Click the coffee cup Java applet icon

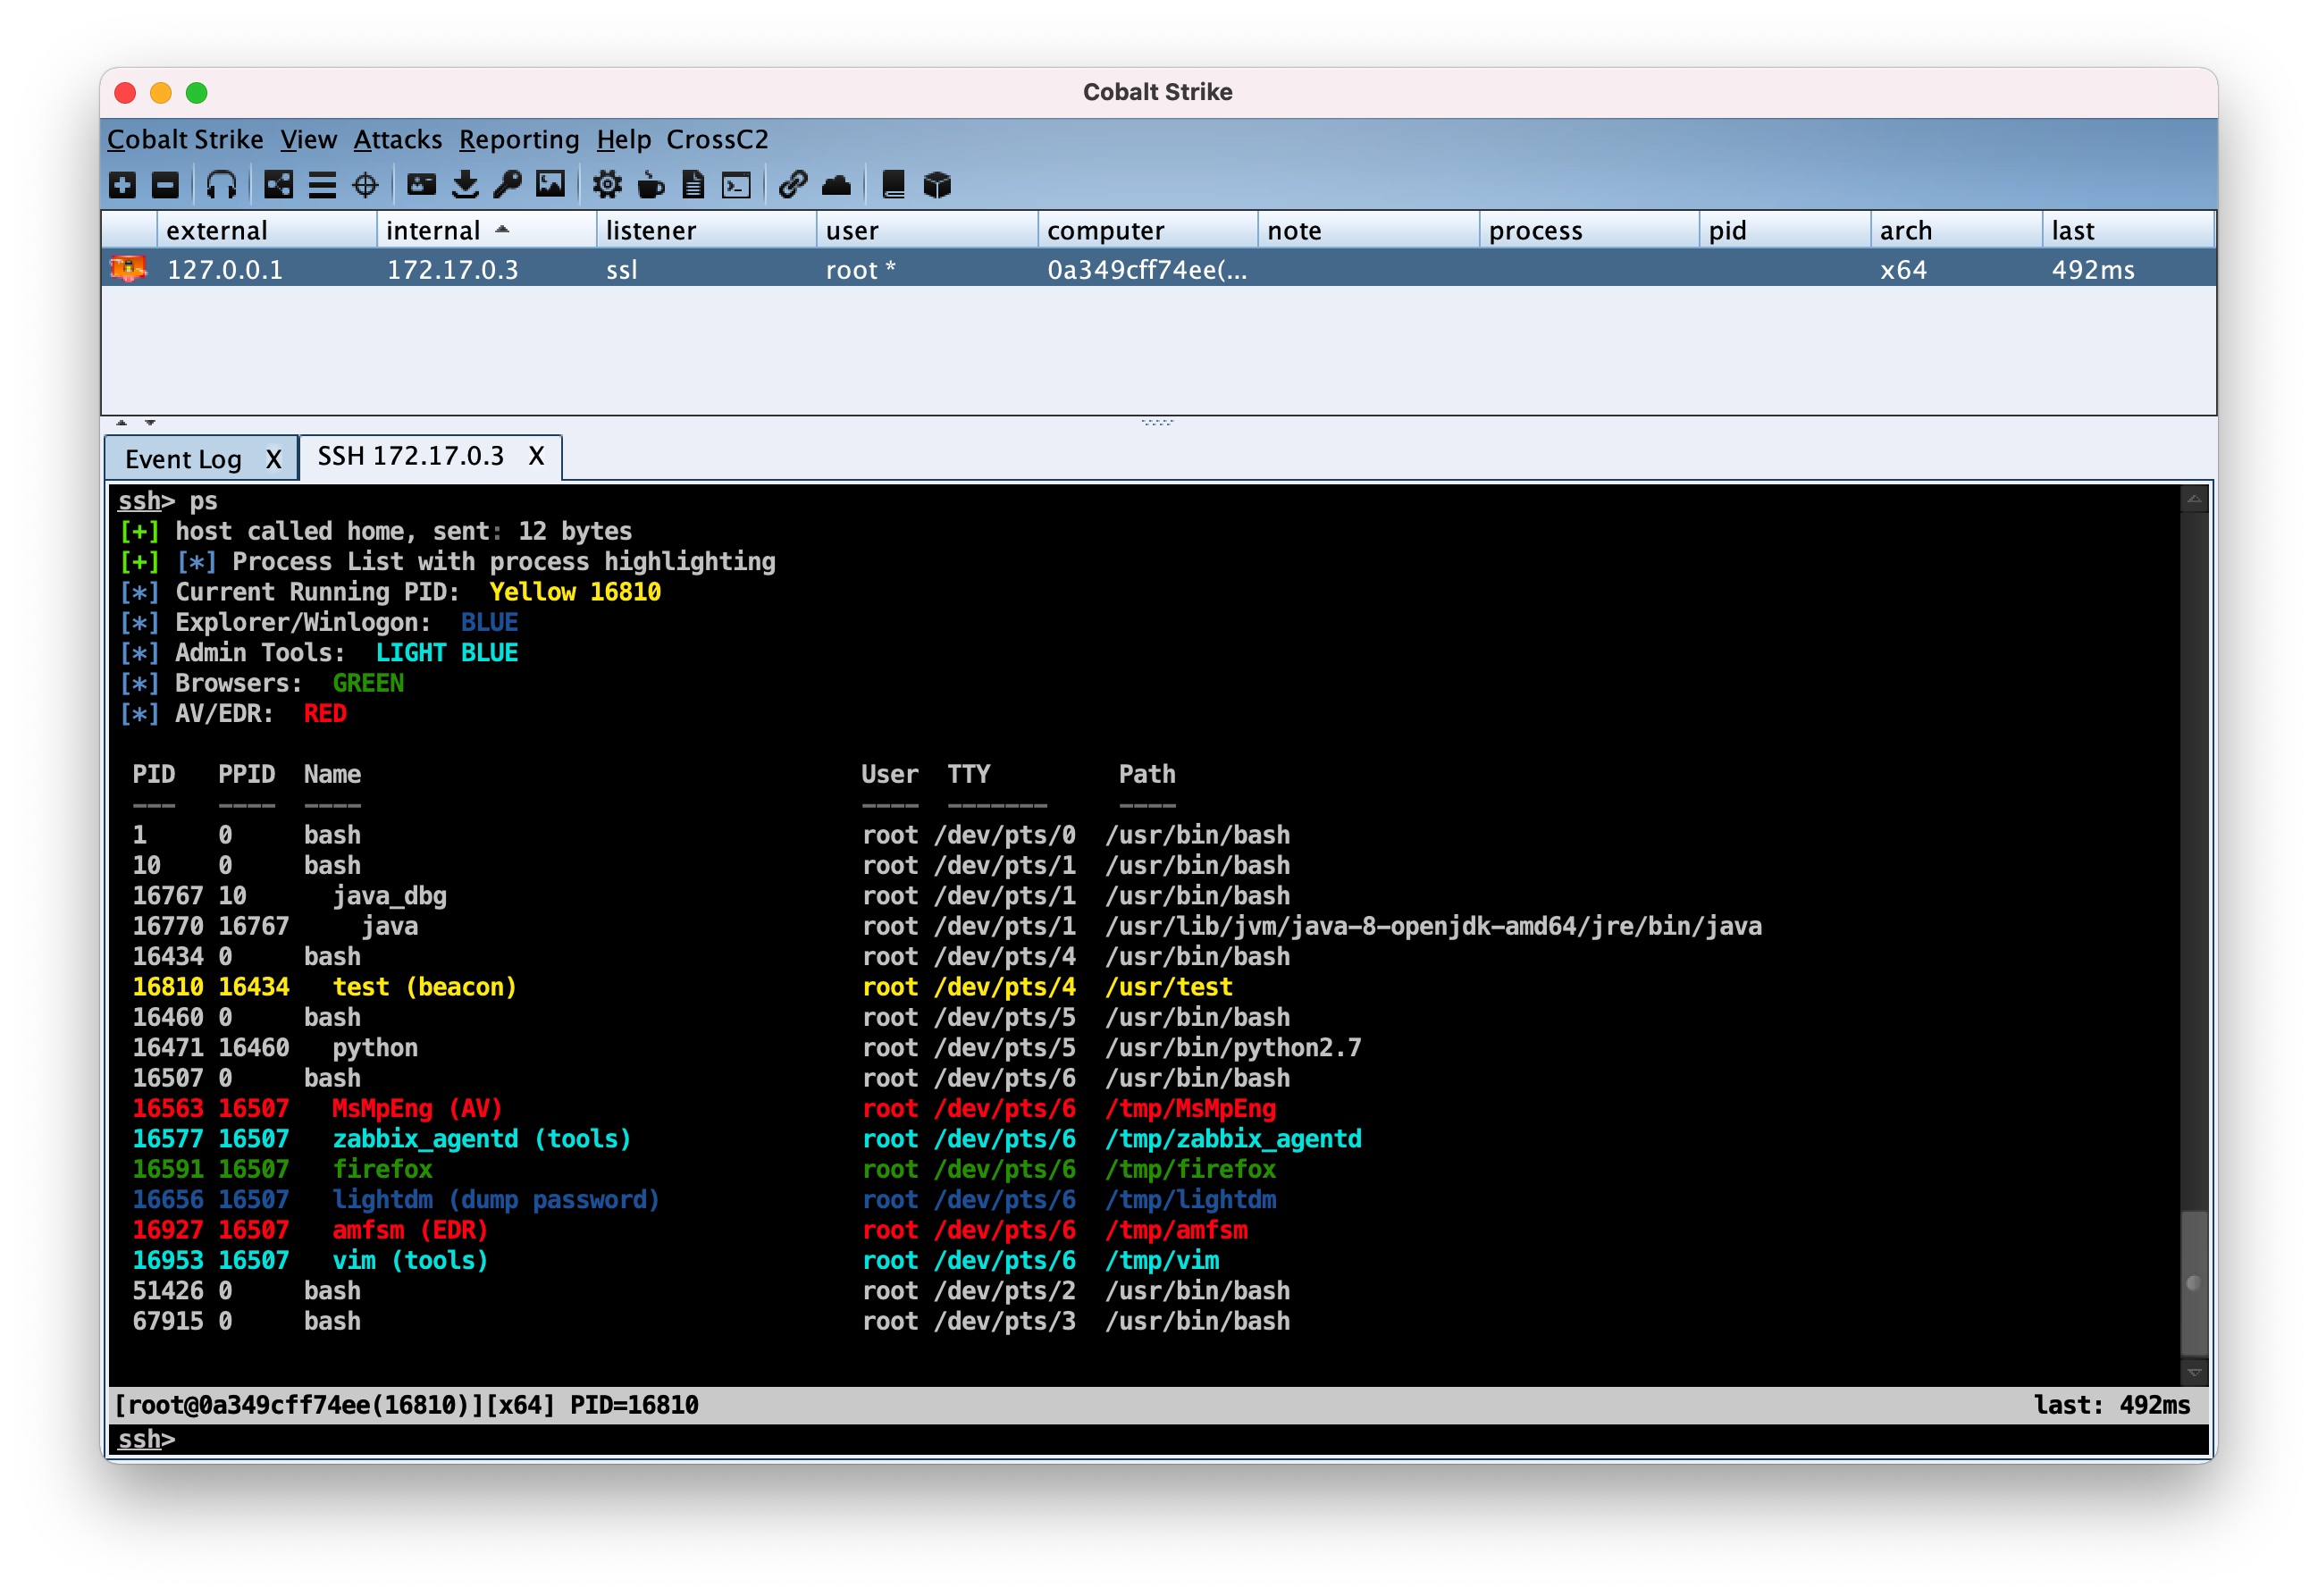point(651,185)
